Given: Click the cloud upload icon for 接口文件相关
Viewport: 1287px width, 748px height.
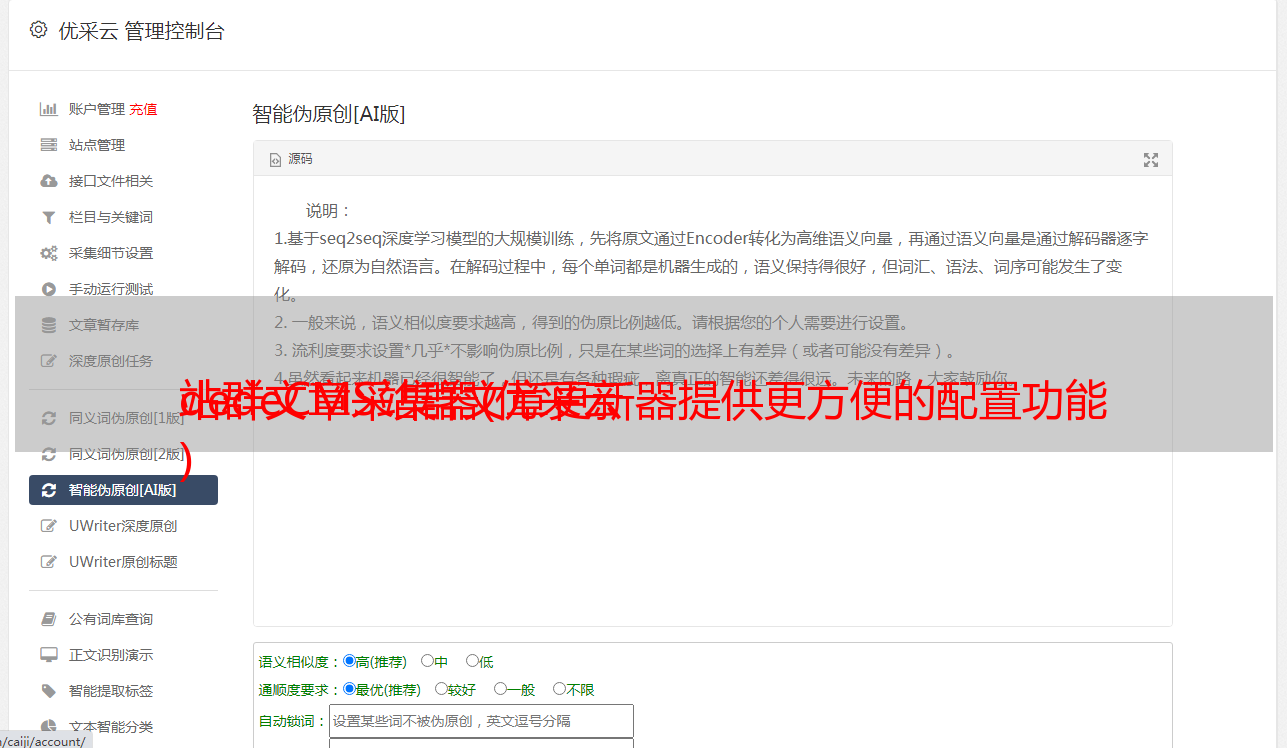Looking at the screenshot, I should [x=48, y=181].
